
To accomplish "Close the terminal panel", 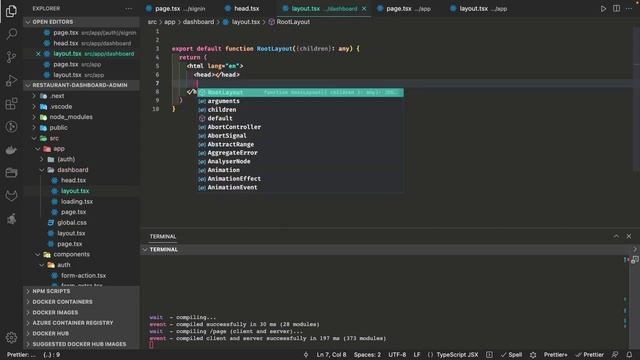I will tap(629, 236).
